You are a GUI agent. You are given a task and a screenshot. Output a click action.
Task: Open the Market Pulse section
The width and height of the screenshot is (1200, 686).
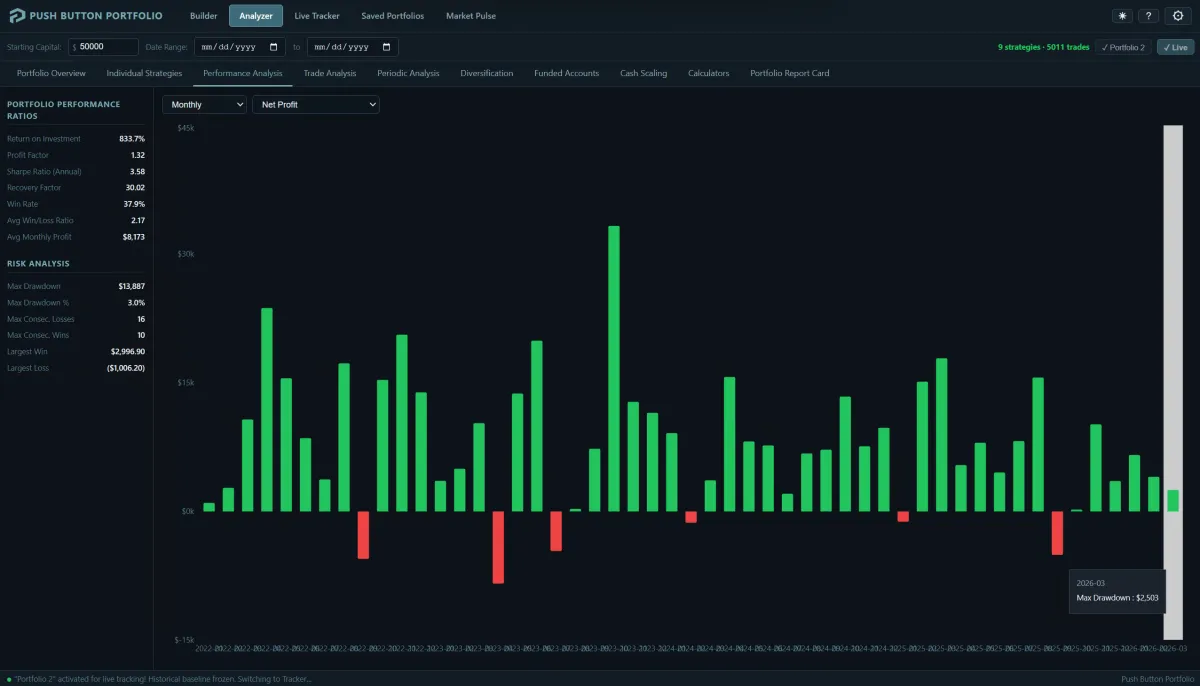coord(470,16)
